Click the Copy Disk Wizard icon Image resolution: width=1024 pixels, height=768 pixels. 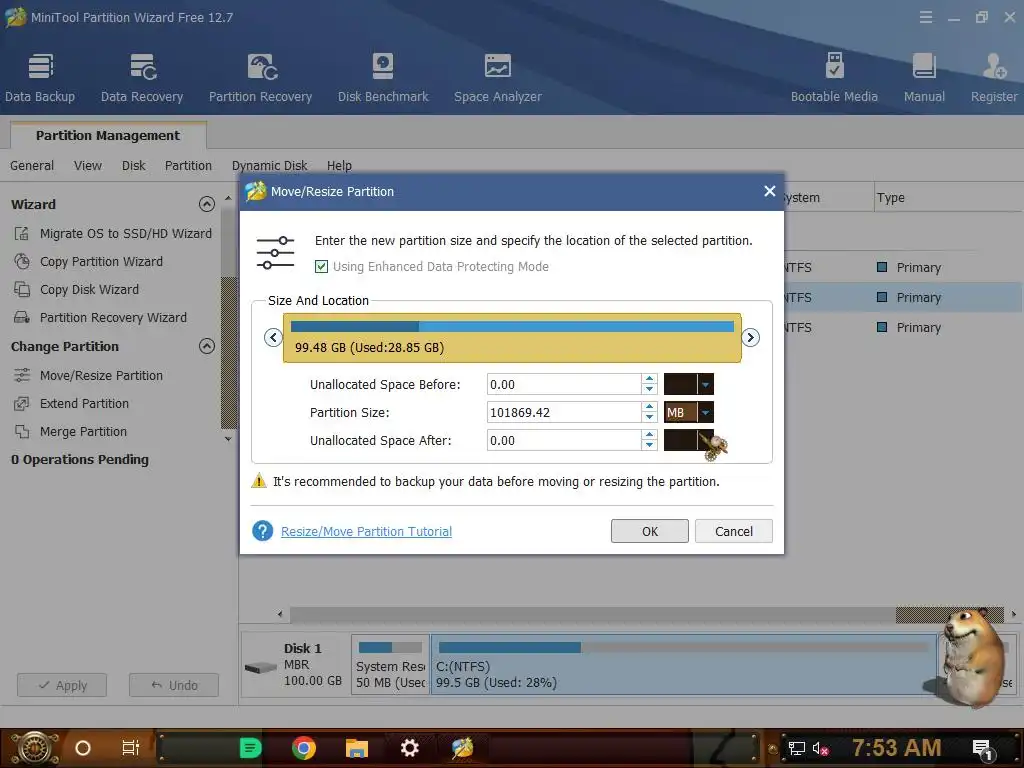[22, 289]
